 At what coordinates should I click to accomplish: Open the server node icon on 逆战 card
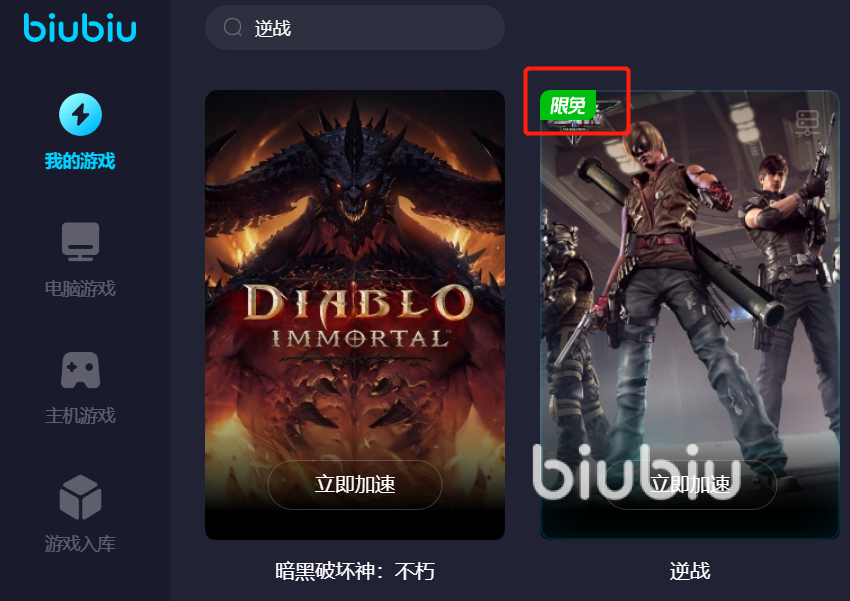pyautogui.click(x=807, y=122)
